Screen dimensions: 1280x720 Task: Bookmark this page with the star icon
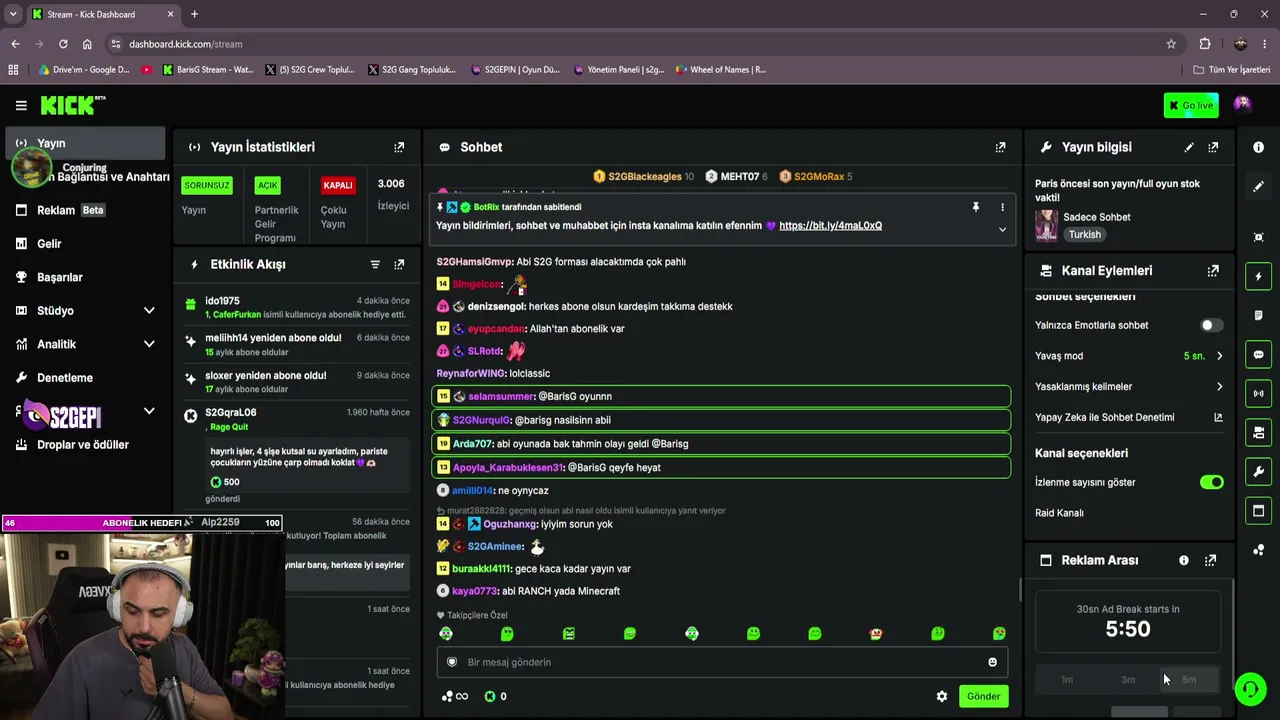[1171, 44]
